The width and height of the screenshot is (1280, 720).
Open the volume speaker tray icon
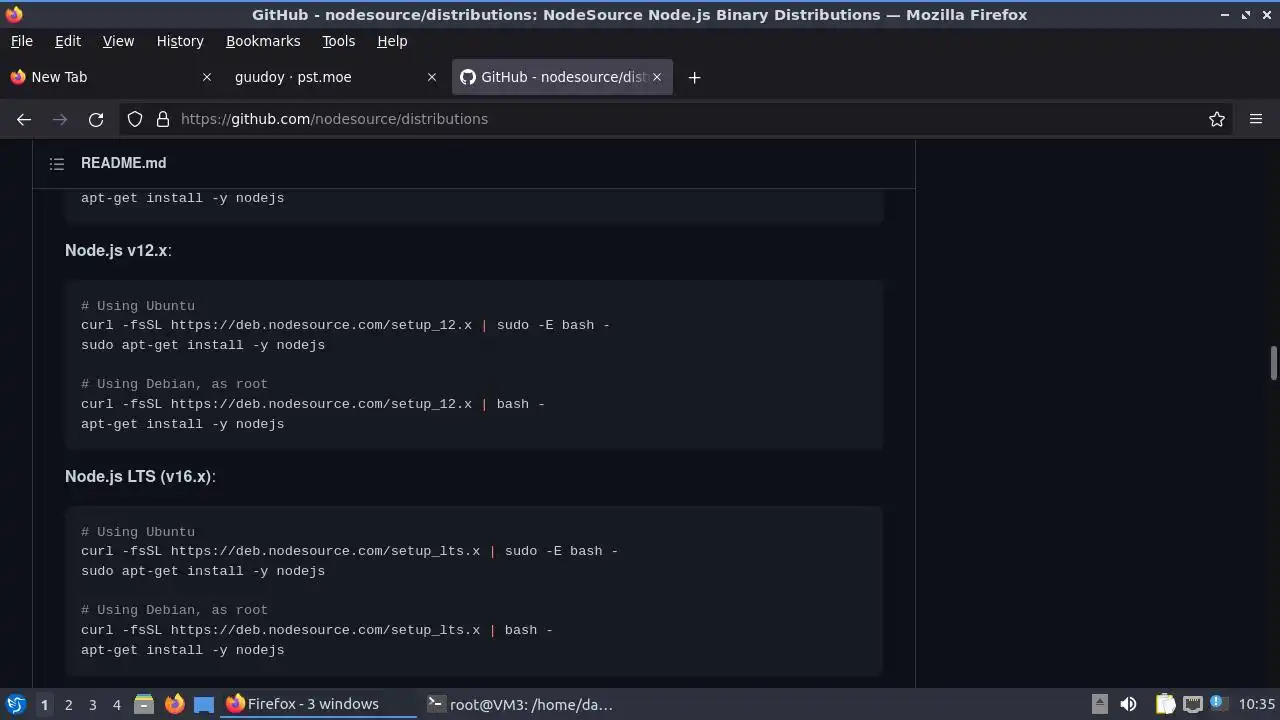pos(1128,704)
